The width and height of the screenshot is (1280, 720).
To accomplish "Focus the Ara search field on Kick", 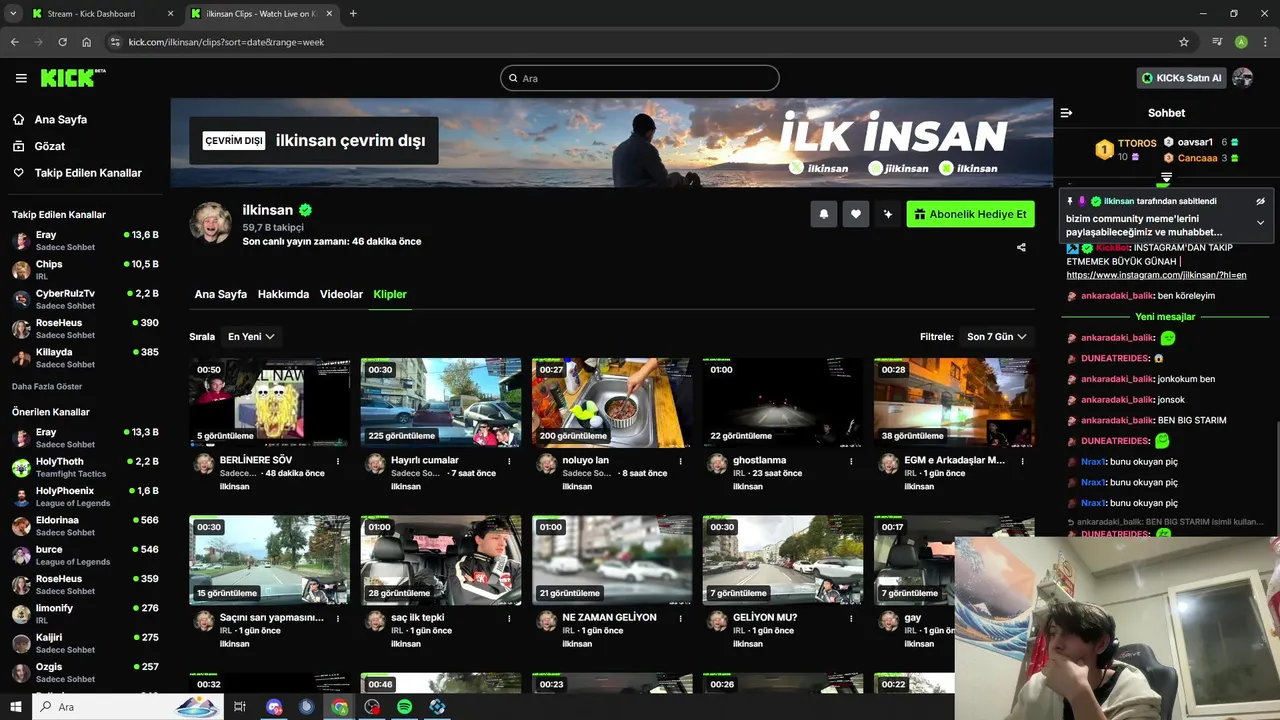I will click(x=640, y=78).
